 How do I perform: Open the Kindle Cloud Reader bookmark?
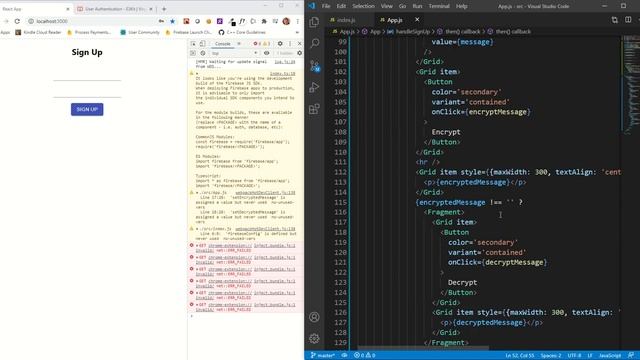38,32
